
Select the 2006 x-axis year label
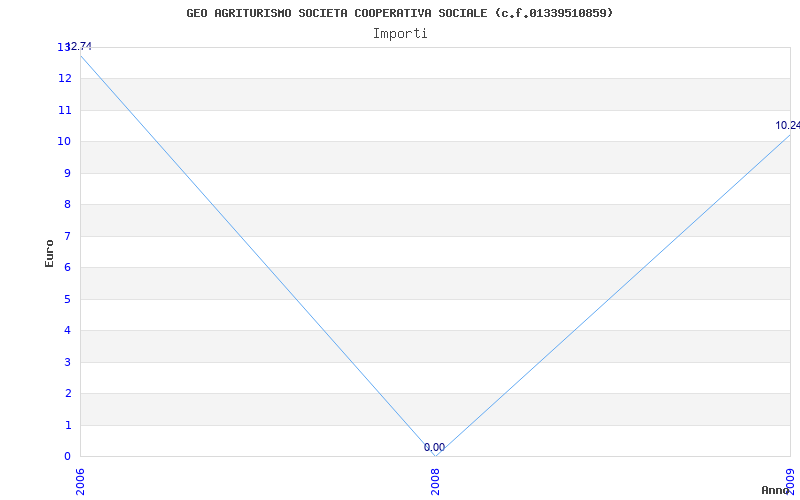pyautogui.click(x=80, y=482)
